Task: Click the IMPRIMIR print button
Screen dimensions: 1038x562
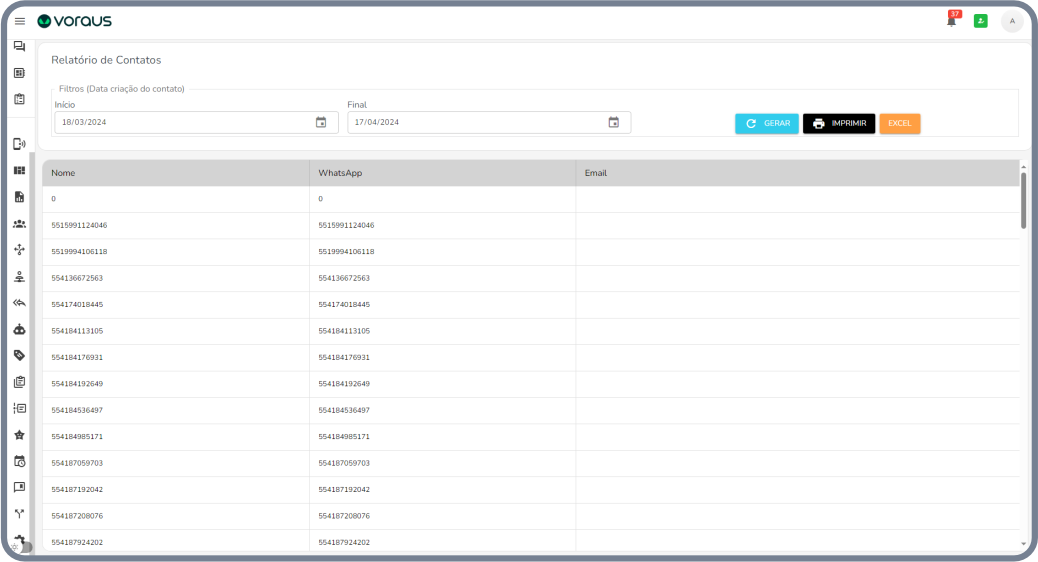Action: tap(838, 124)
